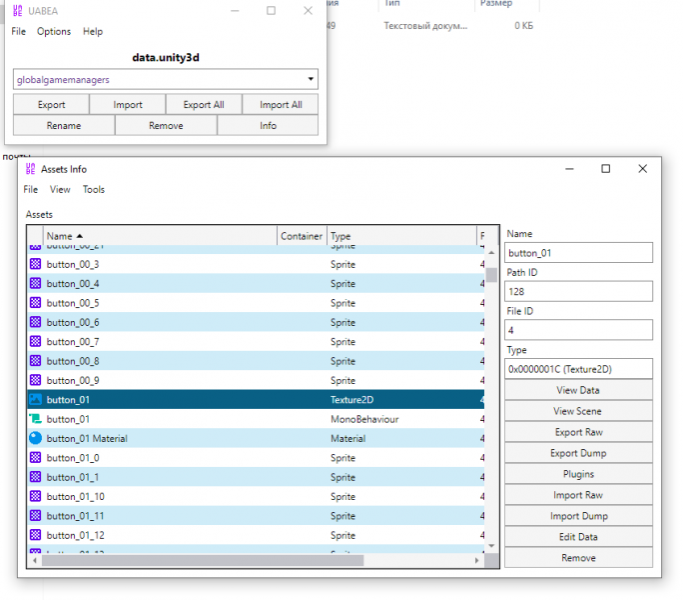Click the Texture2D image icon of button_01
This screenshot has width=683, height=600.
[x=35, y=399]
